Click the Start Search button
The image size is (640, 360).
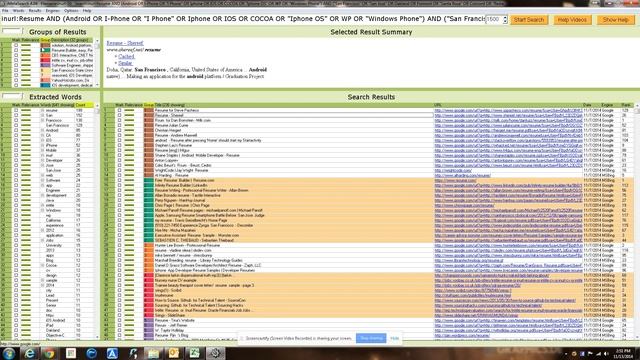tap(529, 20)
